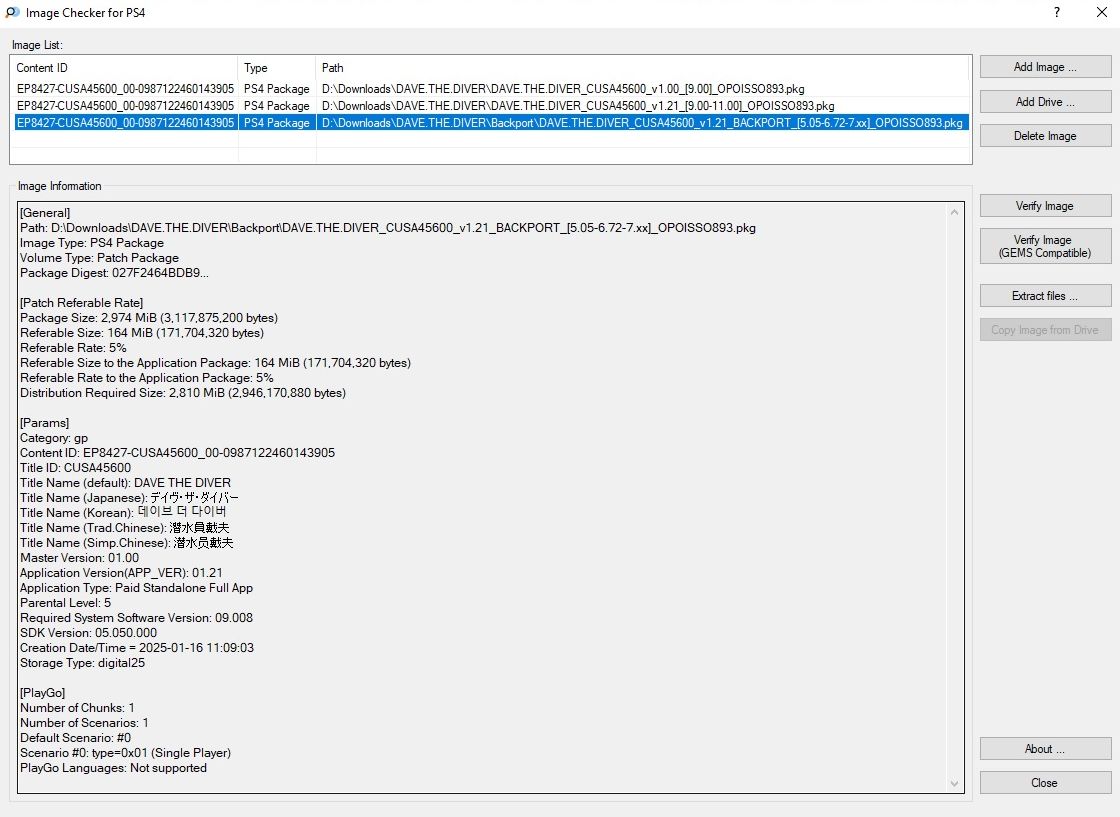Click Delete Image to remove the selected package

pos(1045,136)
